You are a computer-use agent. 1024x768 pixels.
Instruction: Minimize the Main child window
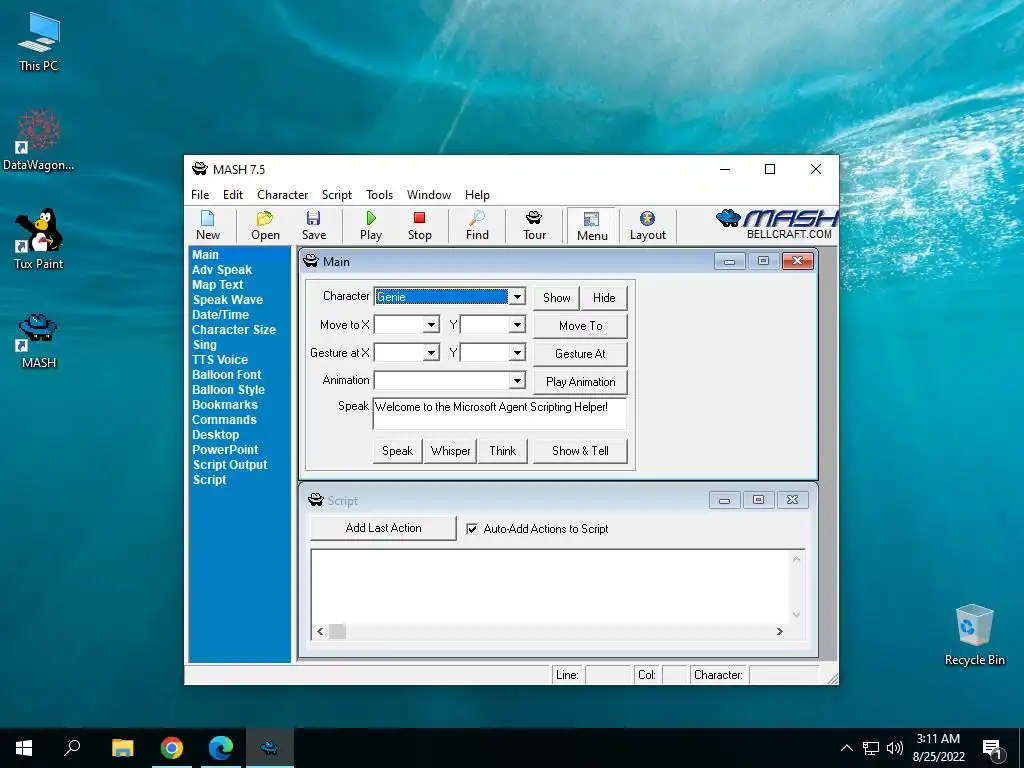click(729, 261)
